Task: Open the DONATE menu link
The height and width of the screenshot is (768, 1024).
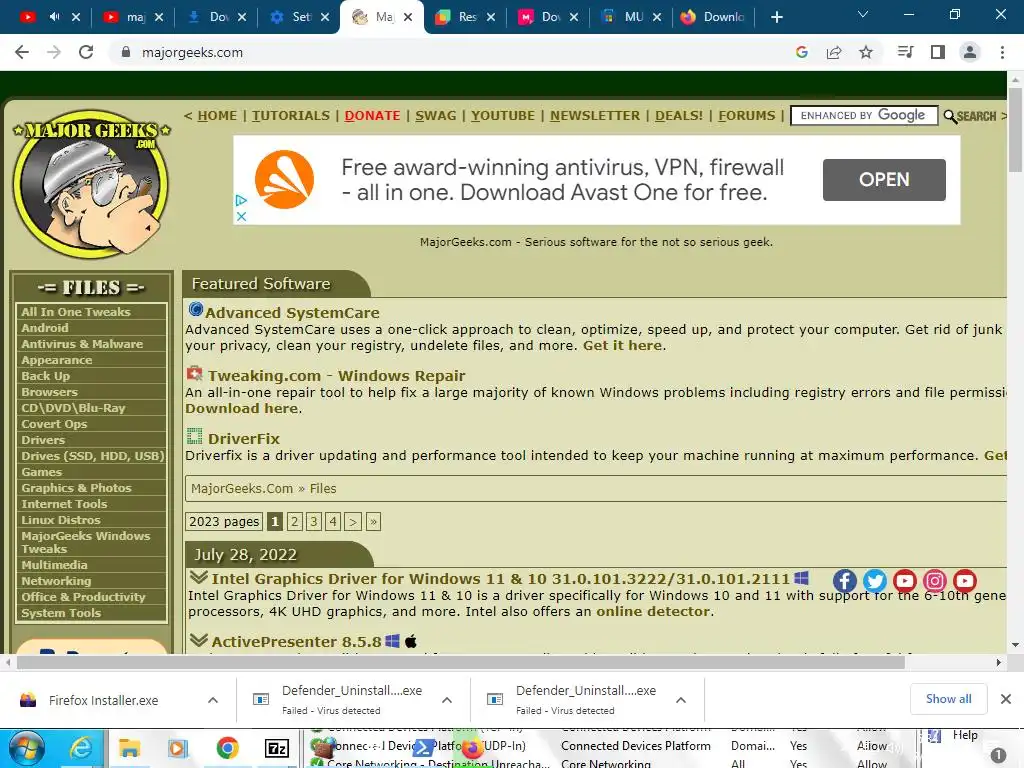Action: (x=372, y=116)
